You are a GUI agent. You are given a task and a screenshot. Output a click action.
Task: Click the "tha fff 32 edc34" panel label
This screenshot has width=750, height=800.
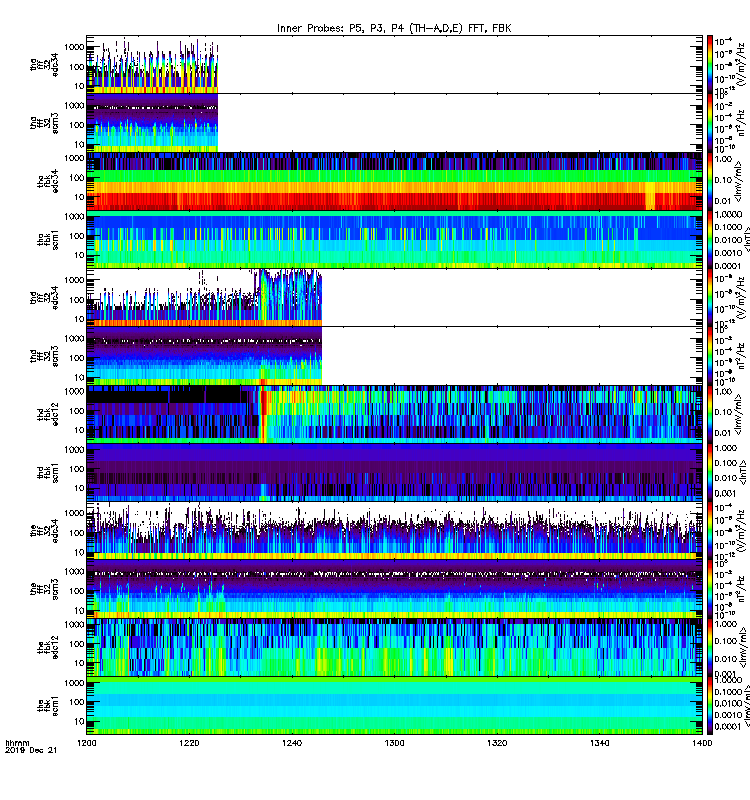(44, 65)
